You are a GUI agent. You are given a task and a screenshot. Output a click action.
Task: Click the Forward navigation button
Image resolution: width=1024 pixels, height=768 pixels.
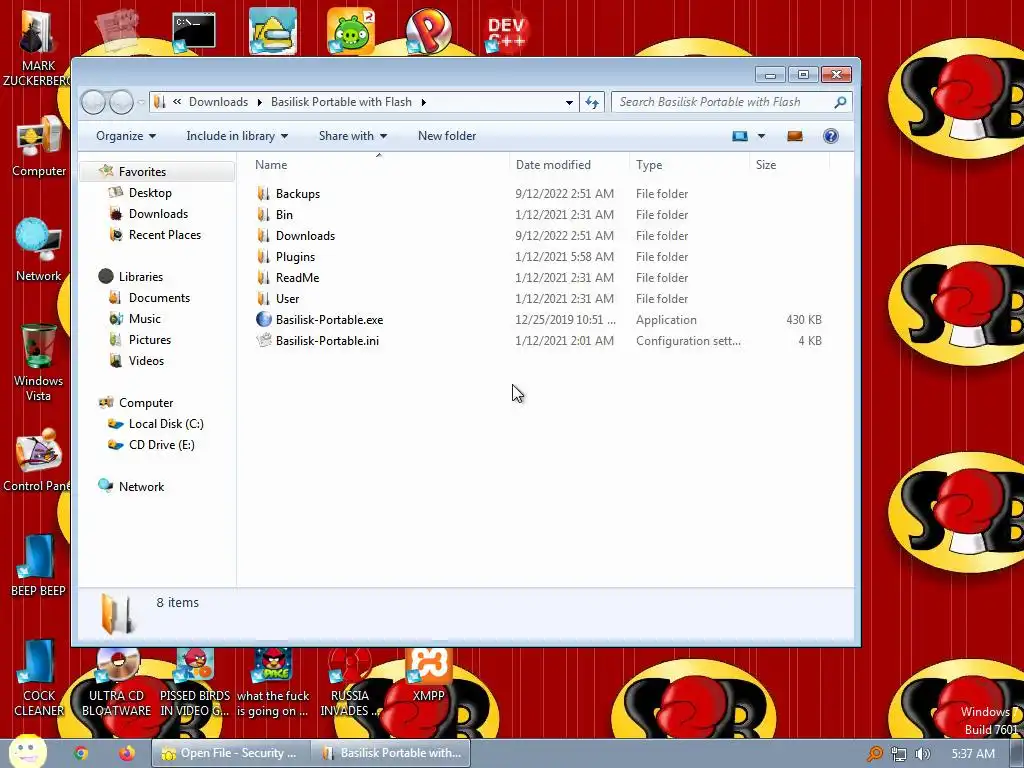121,102
